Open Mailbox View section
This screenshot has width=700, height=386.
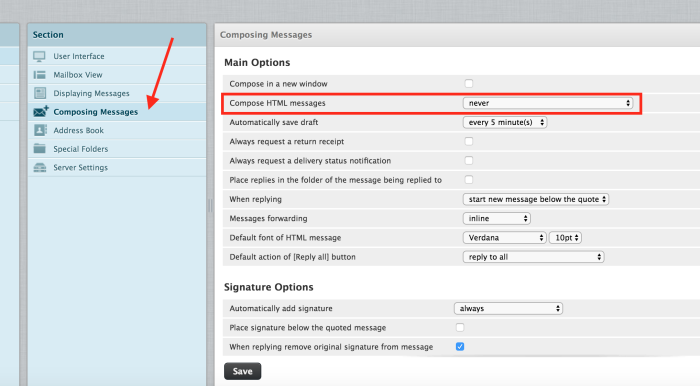coord(117,75)
